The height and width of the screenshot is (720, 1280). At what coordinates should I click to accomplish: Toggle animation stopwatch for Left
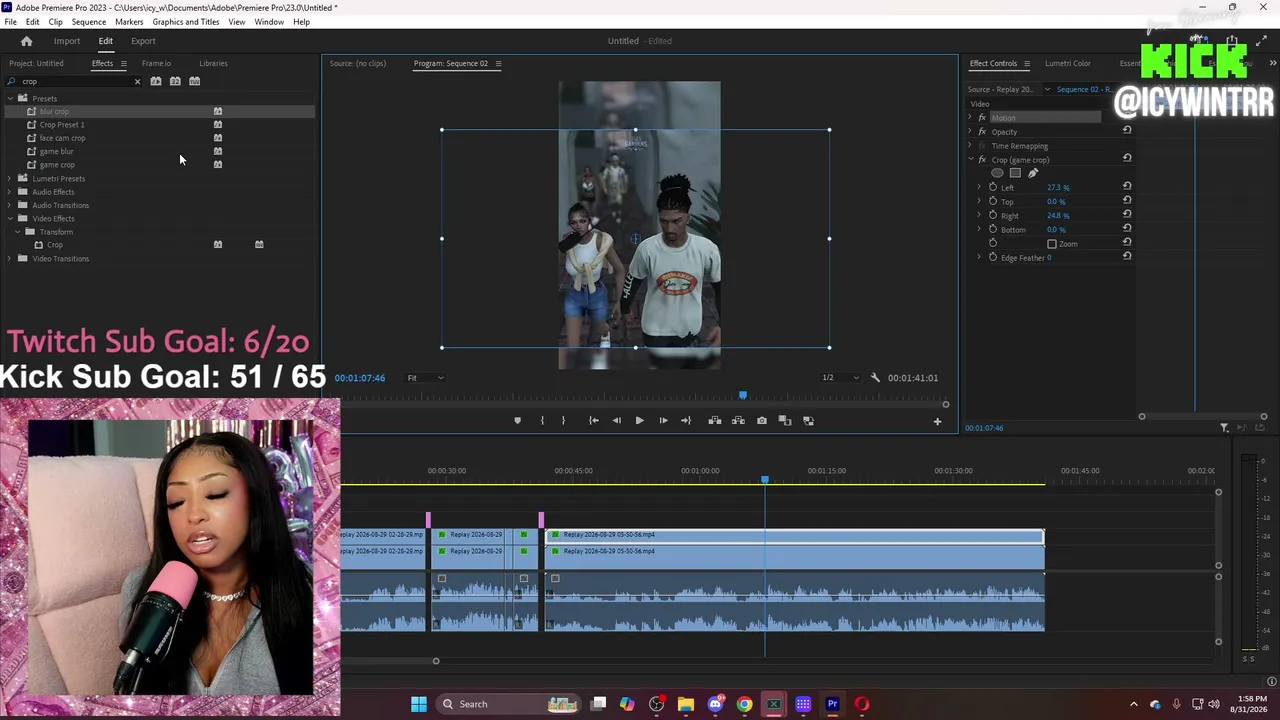pos(993,187)
